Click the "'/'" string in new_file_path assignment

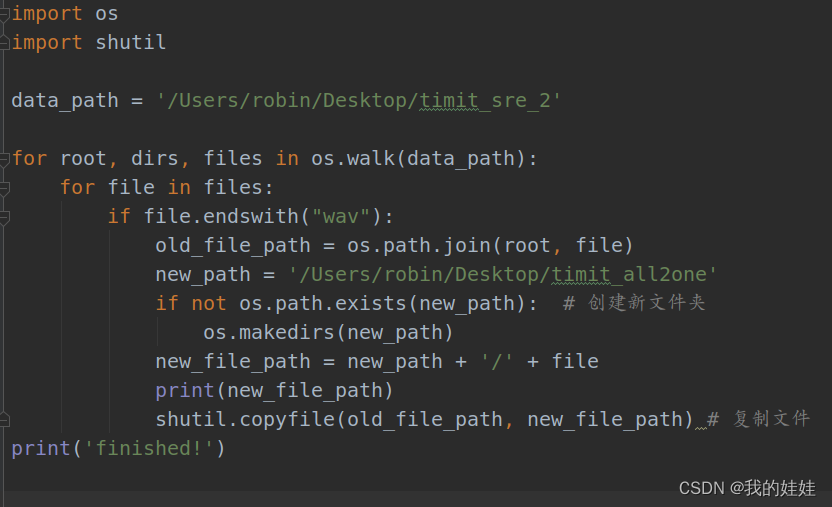click(x=497, y=362)
